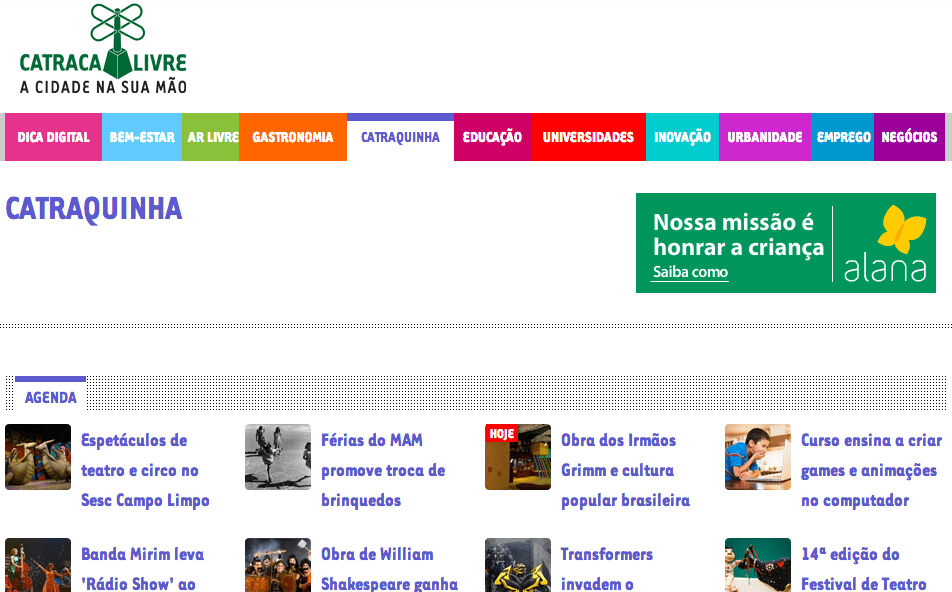This screenshot has height=592, width=952.
Task: Open 'Obra de William Shakespeare ganha' link
Action: coord(389,569)
